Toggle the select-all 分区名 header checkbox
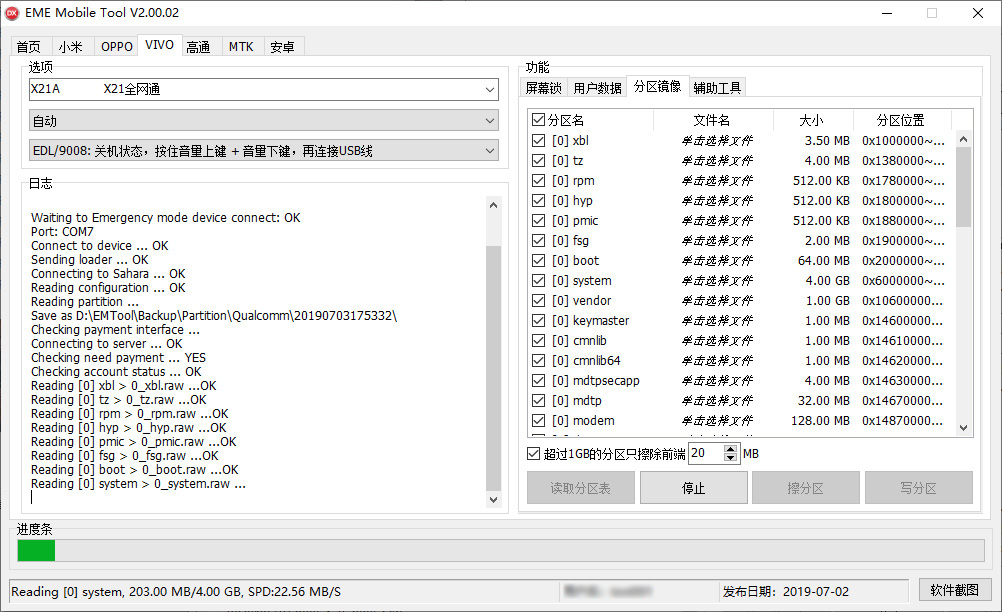This screenshot has height=612, width=1002. coord(539,120)
